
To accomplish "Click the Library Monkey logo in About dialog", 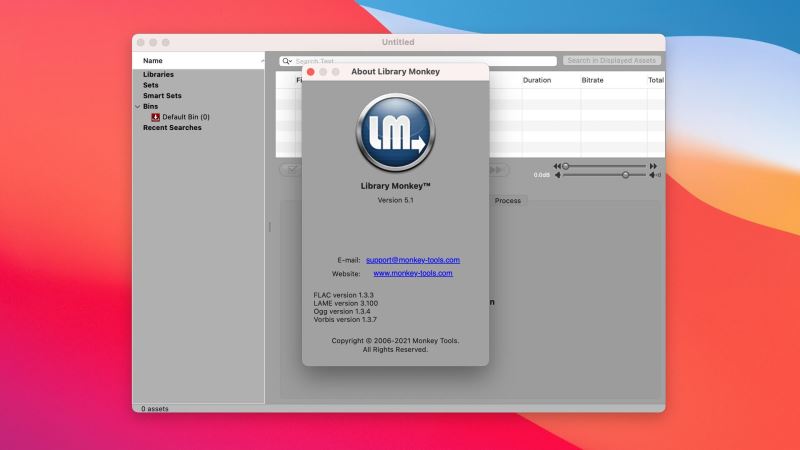I will click(395, 133).
